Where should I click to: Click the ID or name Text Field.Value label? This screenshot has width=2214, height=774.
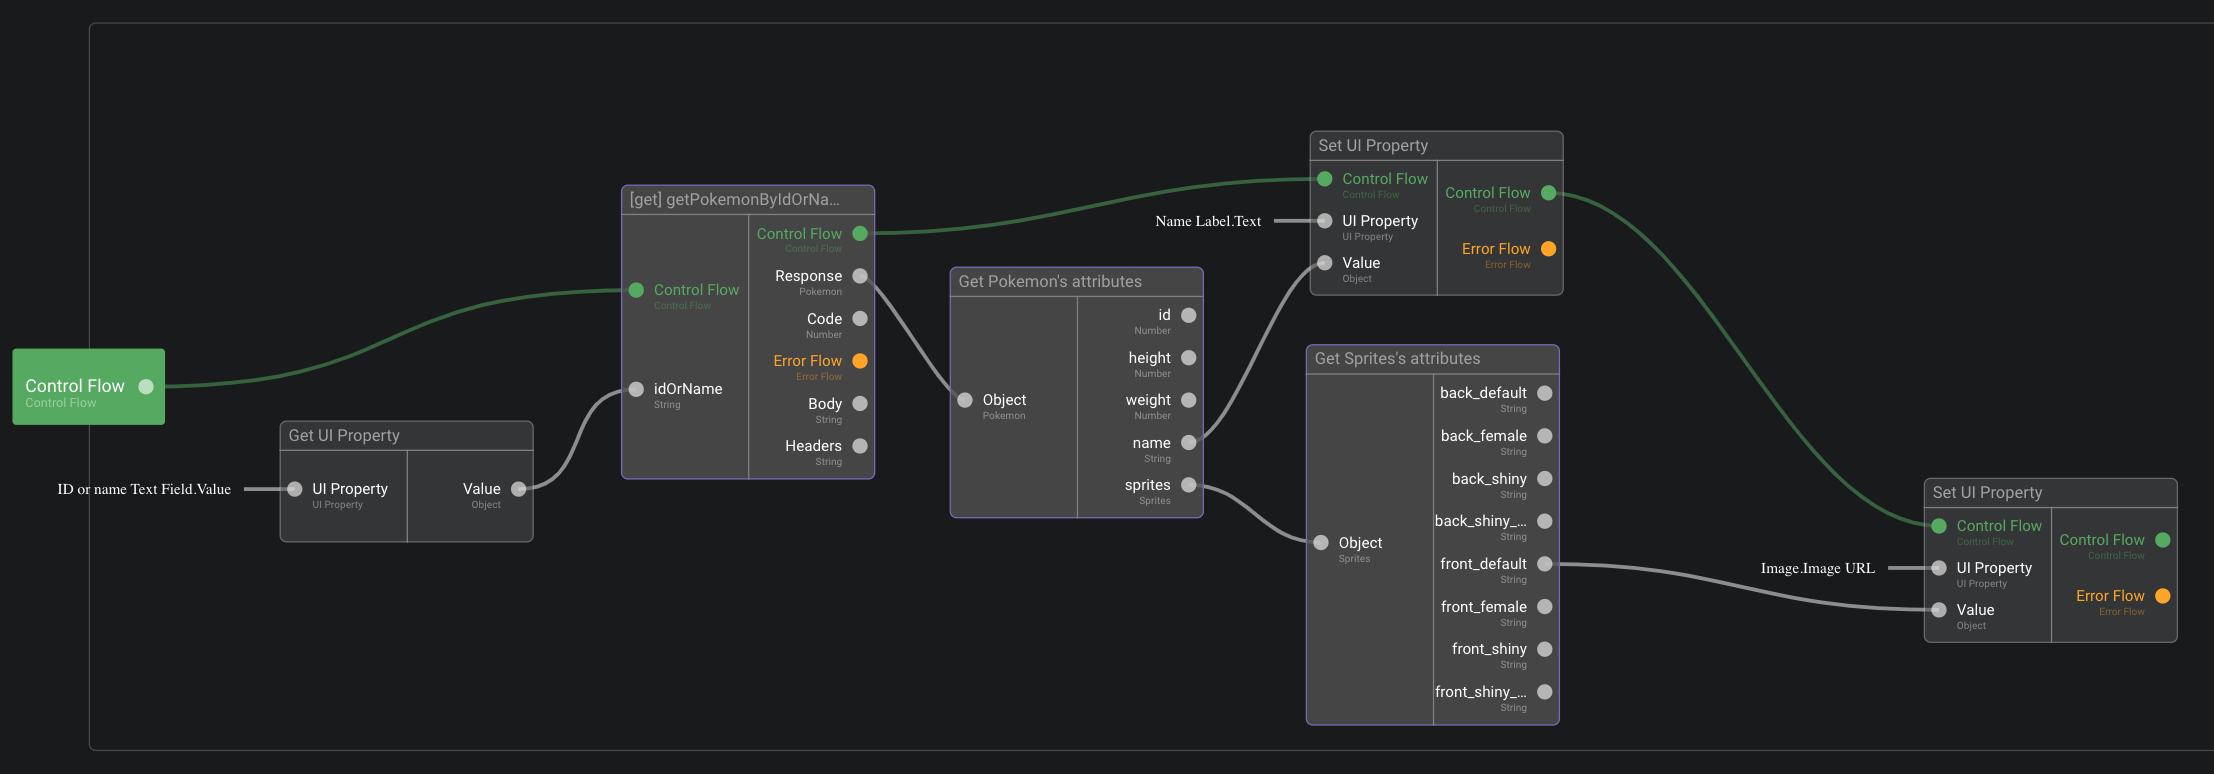[144, 489]
